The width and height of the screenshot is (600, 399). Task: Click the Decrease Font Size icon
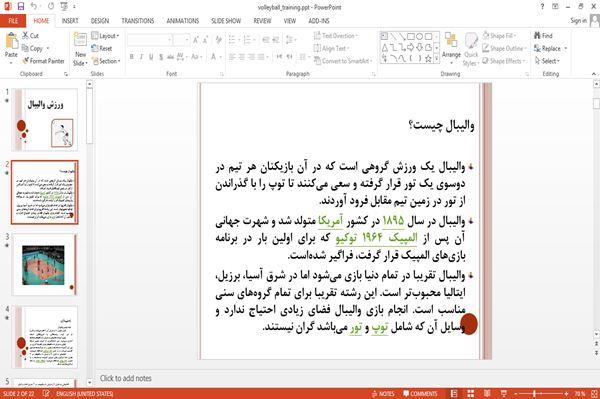click(x=205, y=39)
